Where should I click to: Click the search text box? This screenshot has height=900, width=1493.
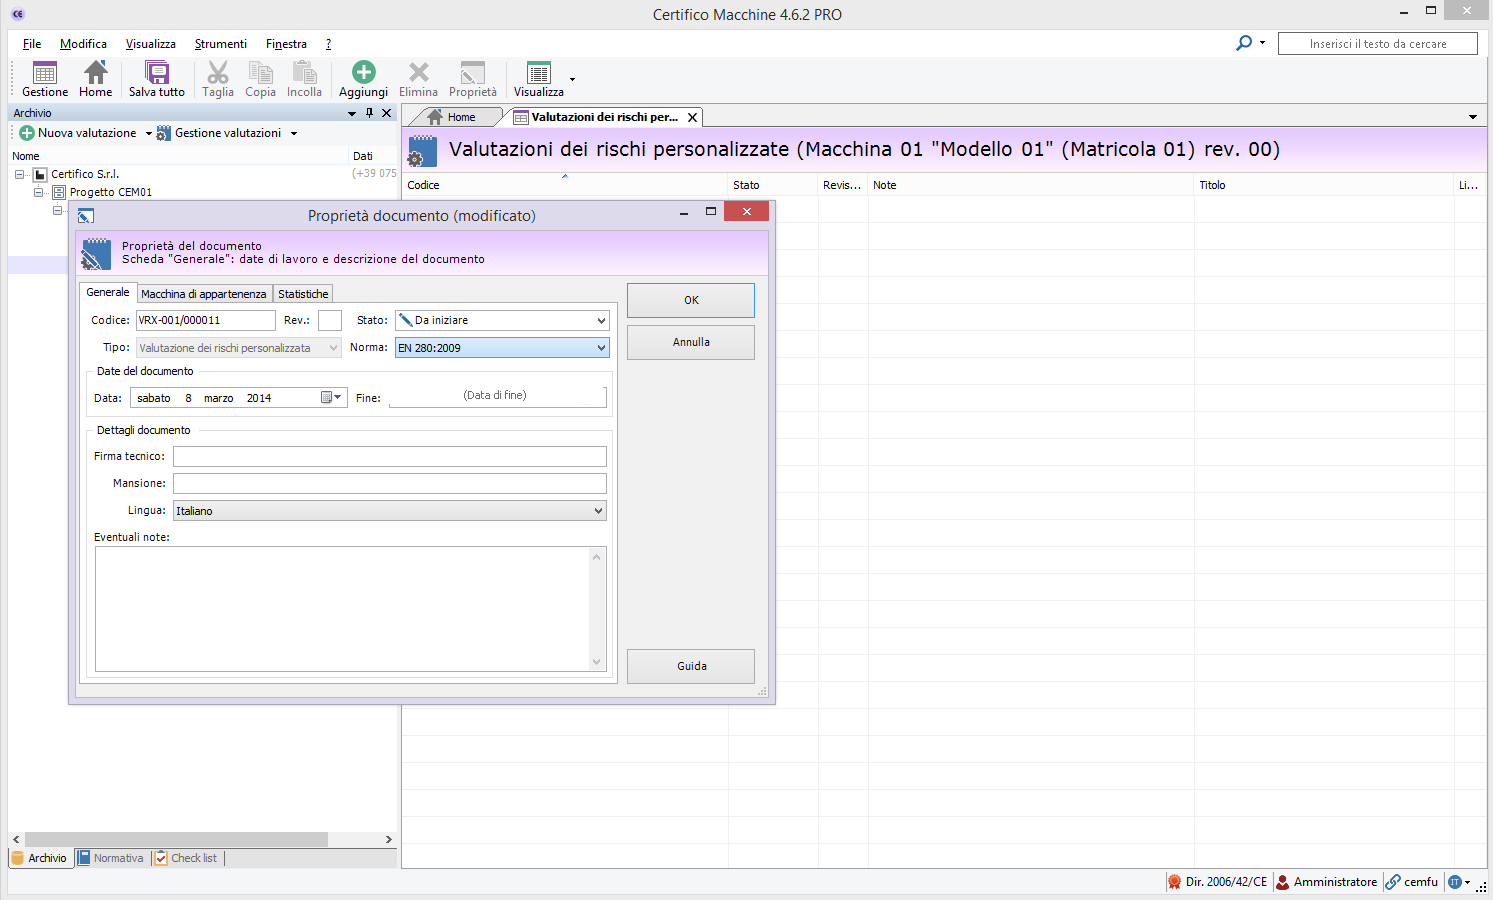(1377, 44)
